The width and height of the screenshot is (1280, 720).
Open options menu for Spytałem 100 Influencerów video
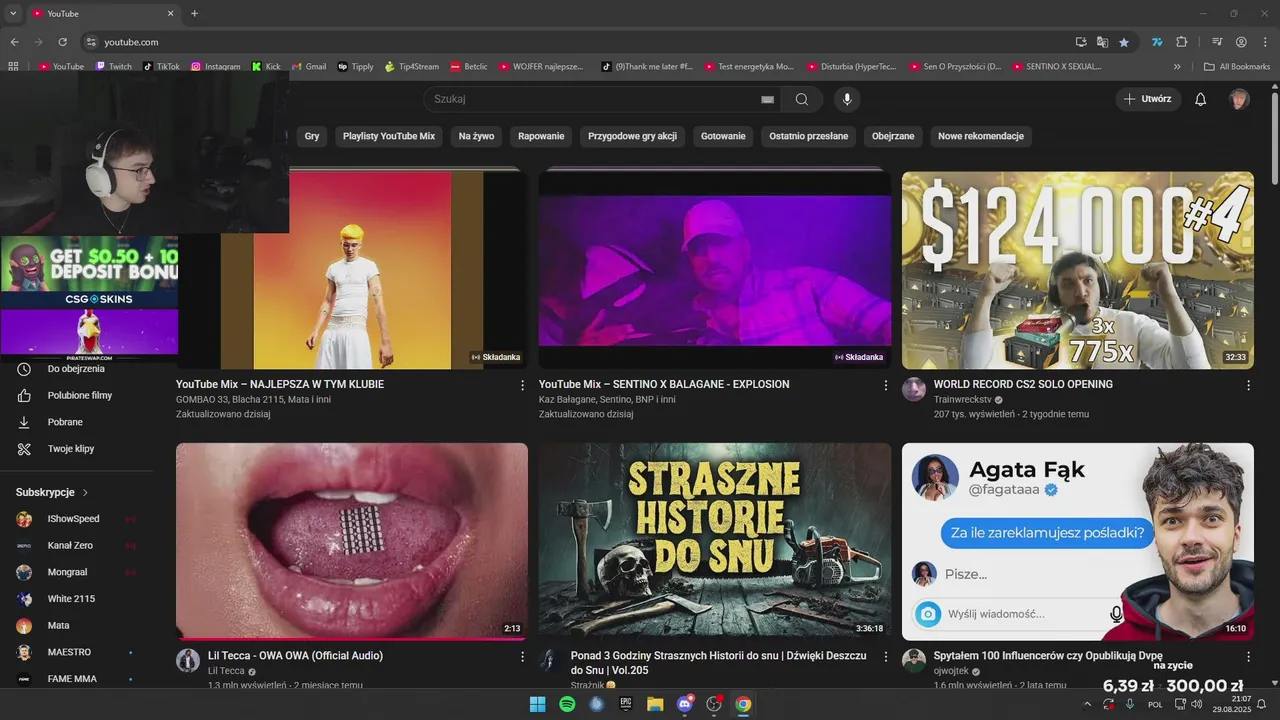tap(1248, 657)
